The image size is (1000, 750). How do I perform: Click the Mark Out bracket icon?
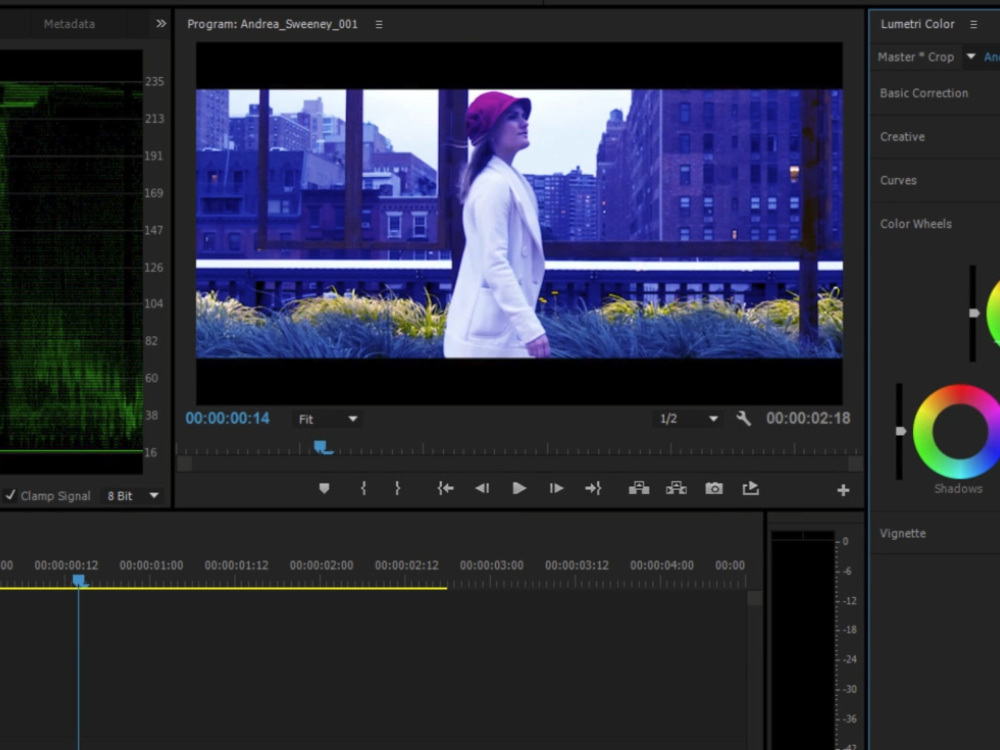[x=397, y=489]
